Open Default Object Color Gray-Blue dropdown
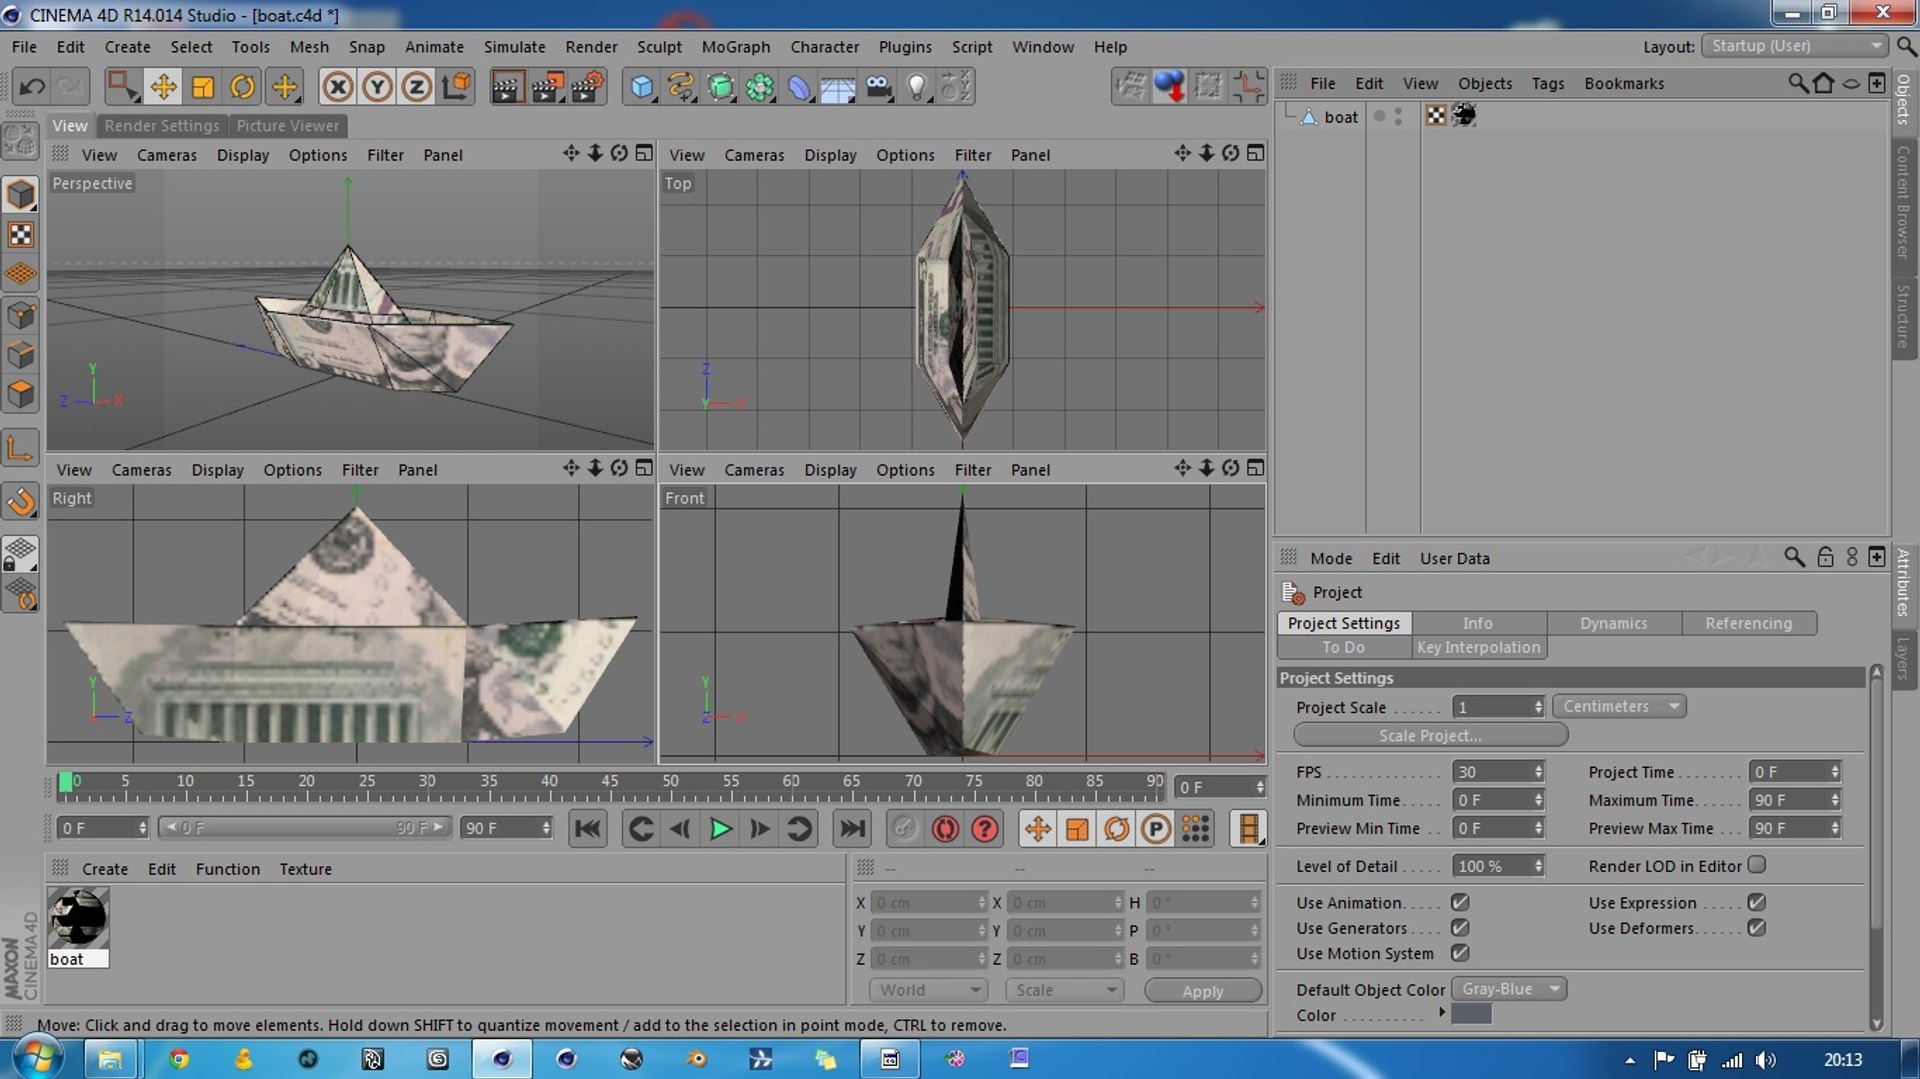1920x1079 pixels. (1509, 989)
